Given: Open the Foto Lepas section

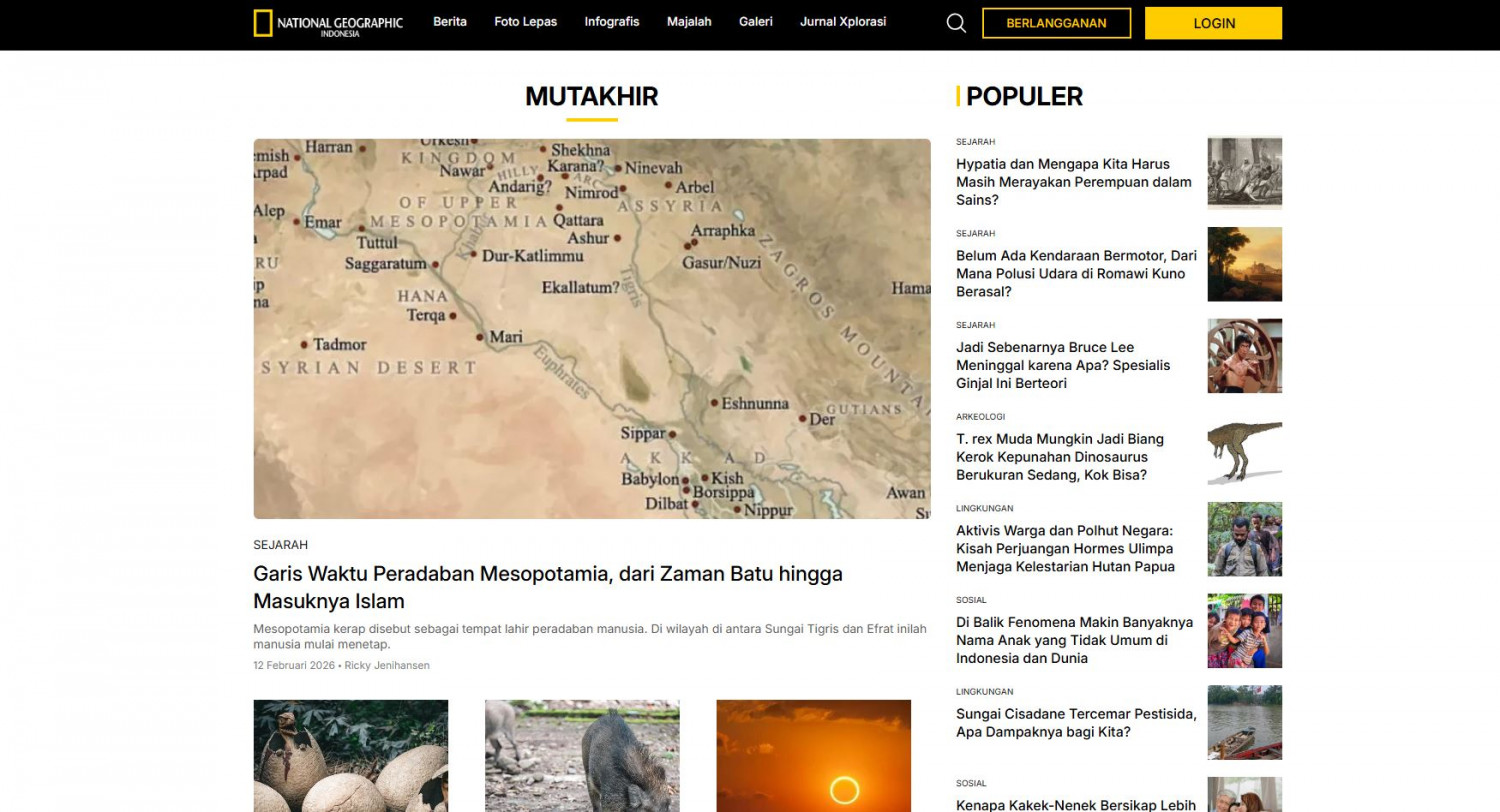Looking at the screenshot, I should 525,21.
